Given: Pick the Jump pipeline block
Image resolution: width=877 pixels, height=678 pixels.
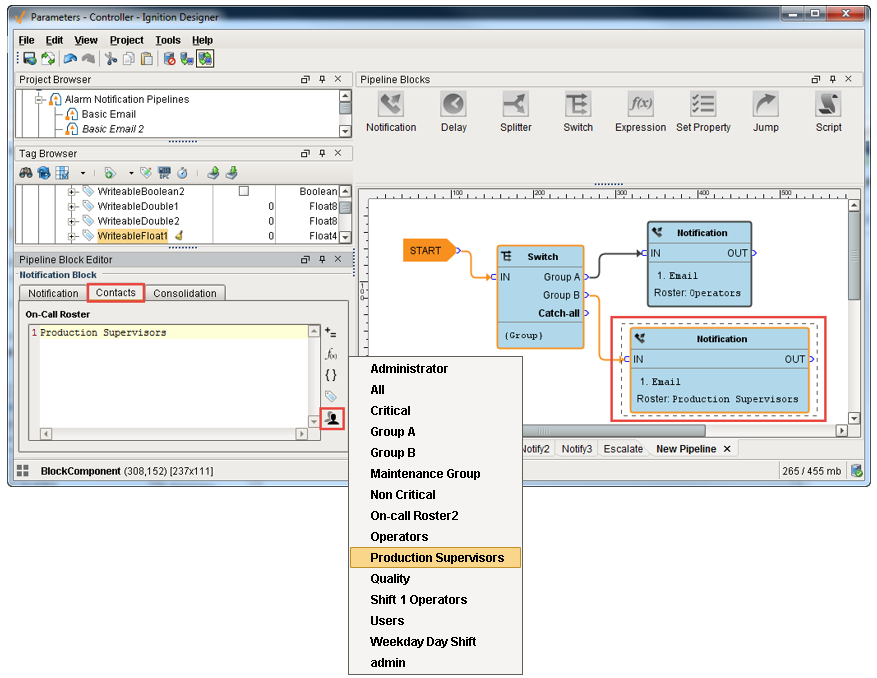Looking at the screenshot, I should click(x=766, y=112).
